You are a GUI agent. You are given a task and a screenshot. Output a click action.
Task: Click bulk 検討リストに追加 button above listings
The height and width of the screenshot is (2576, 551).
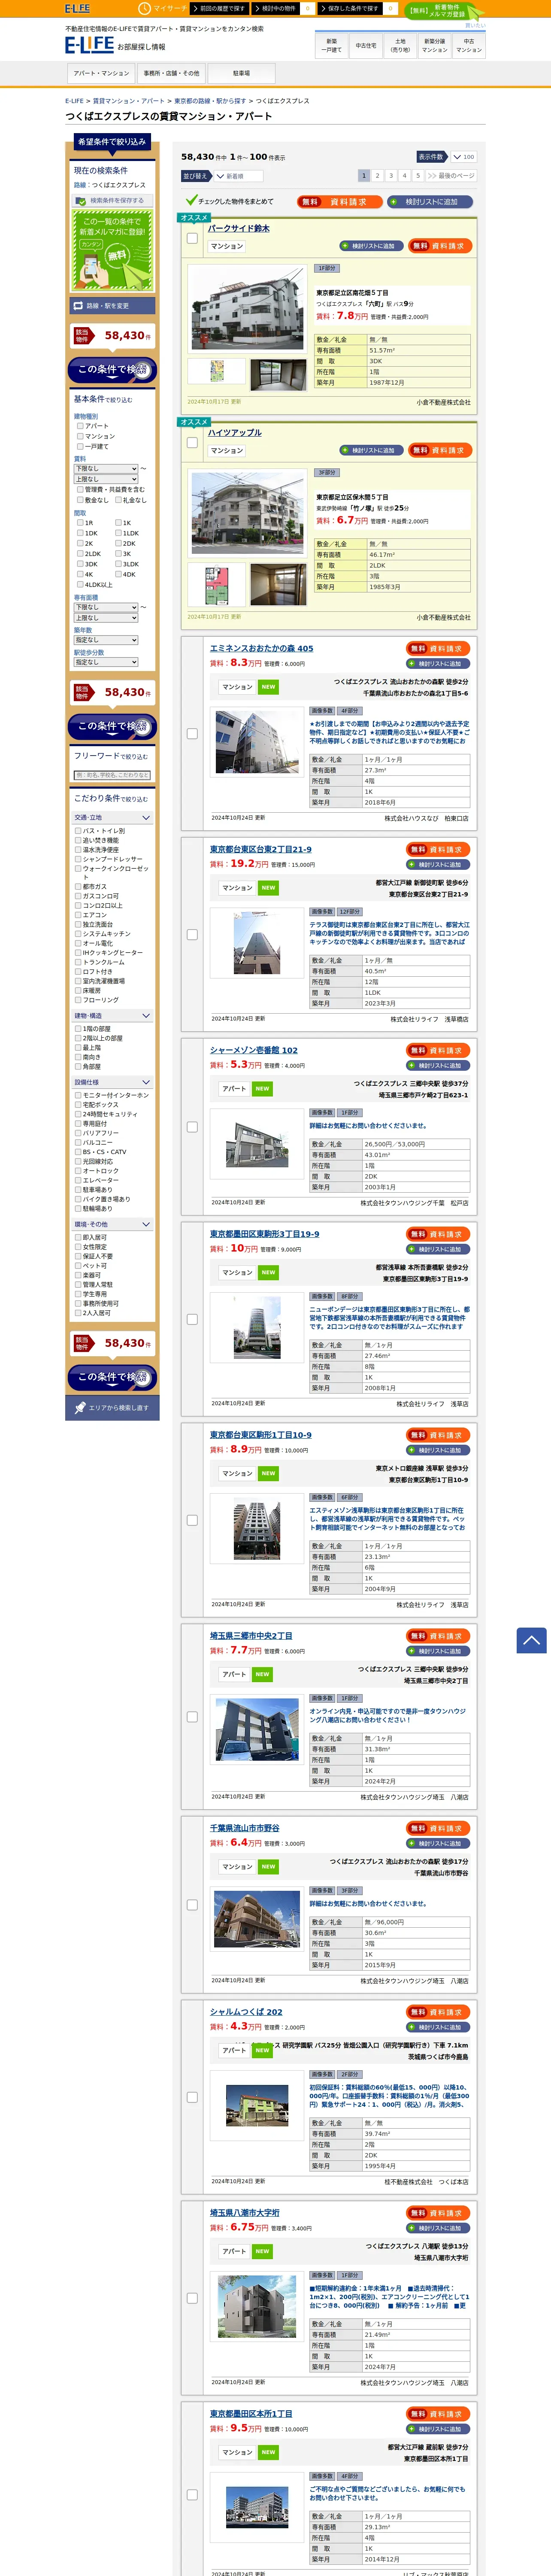(431, 201)
